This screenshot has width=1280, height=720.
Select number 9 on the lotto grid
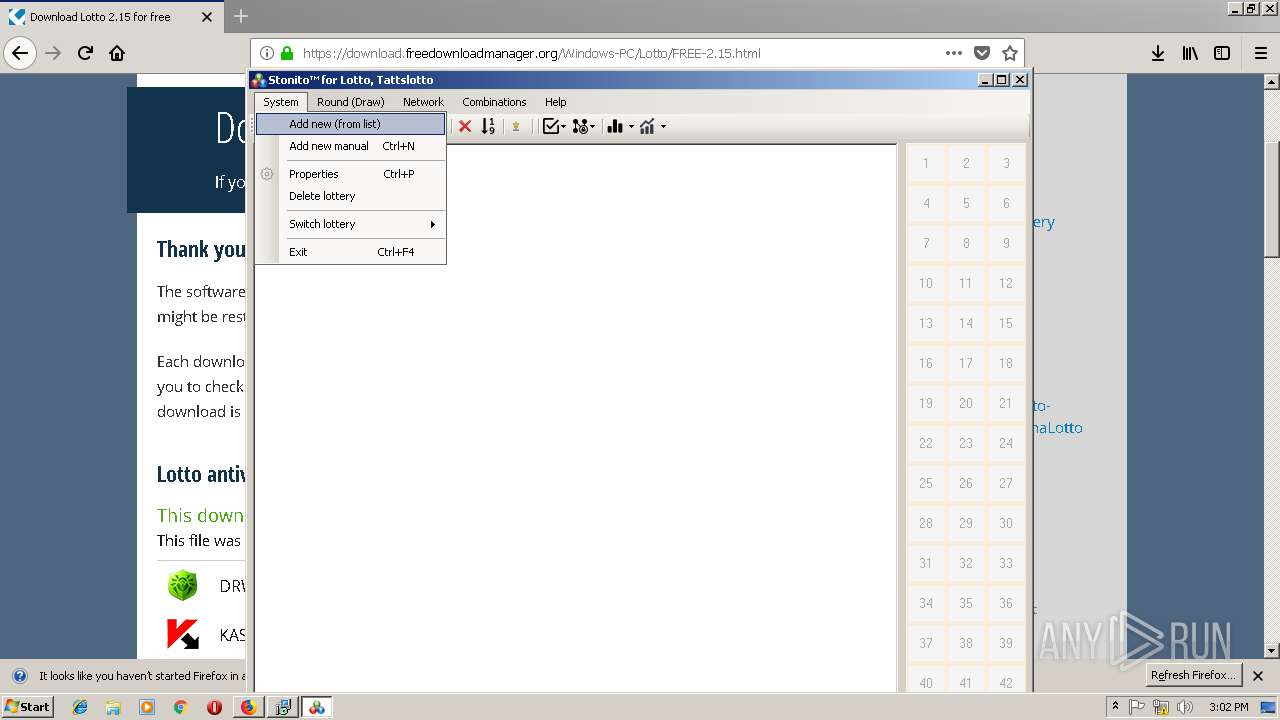(1006, 243)
